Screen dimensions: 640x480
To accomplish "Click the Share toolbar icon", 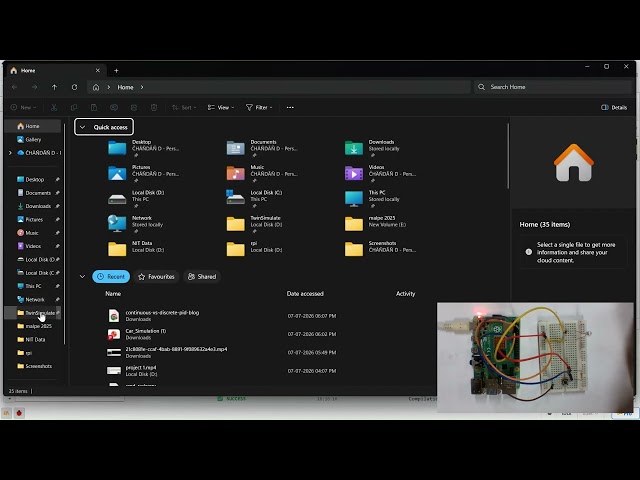I will (134, 107).
